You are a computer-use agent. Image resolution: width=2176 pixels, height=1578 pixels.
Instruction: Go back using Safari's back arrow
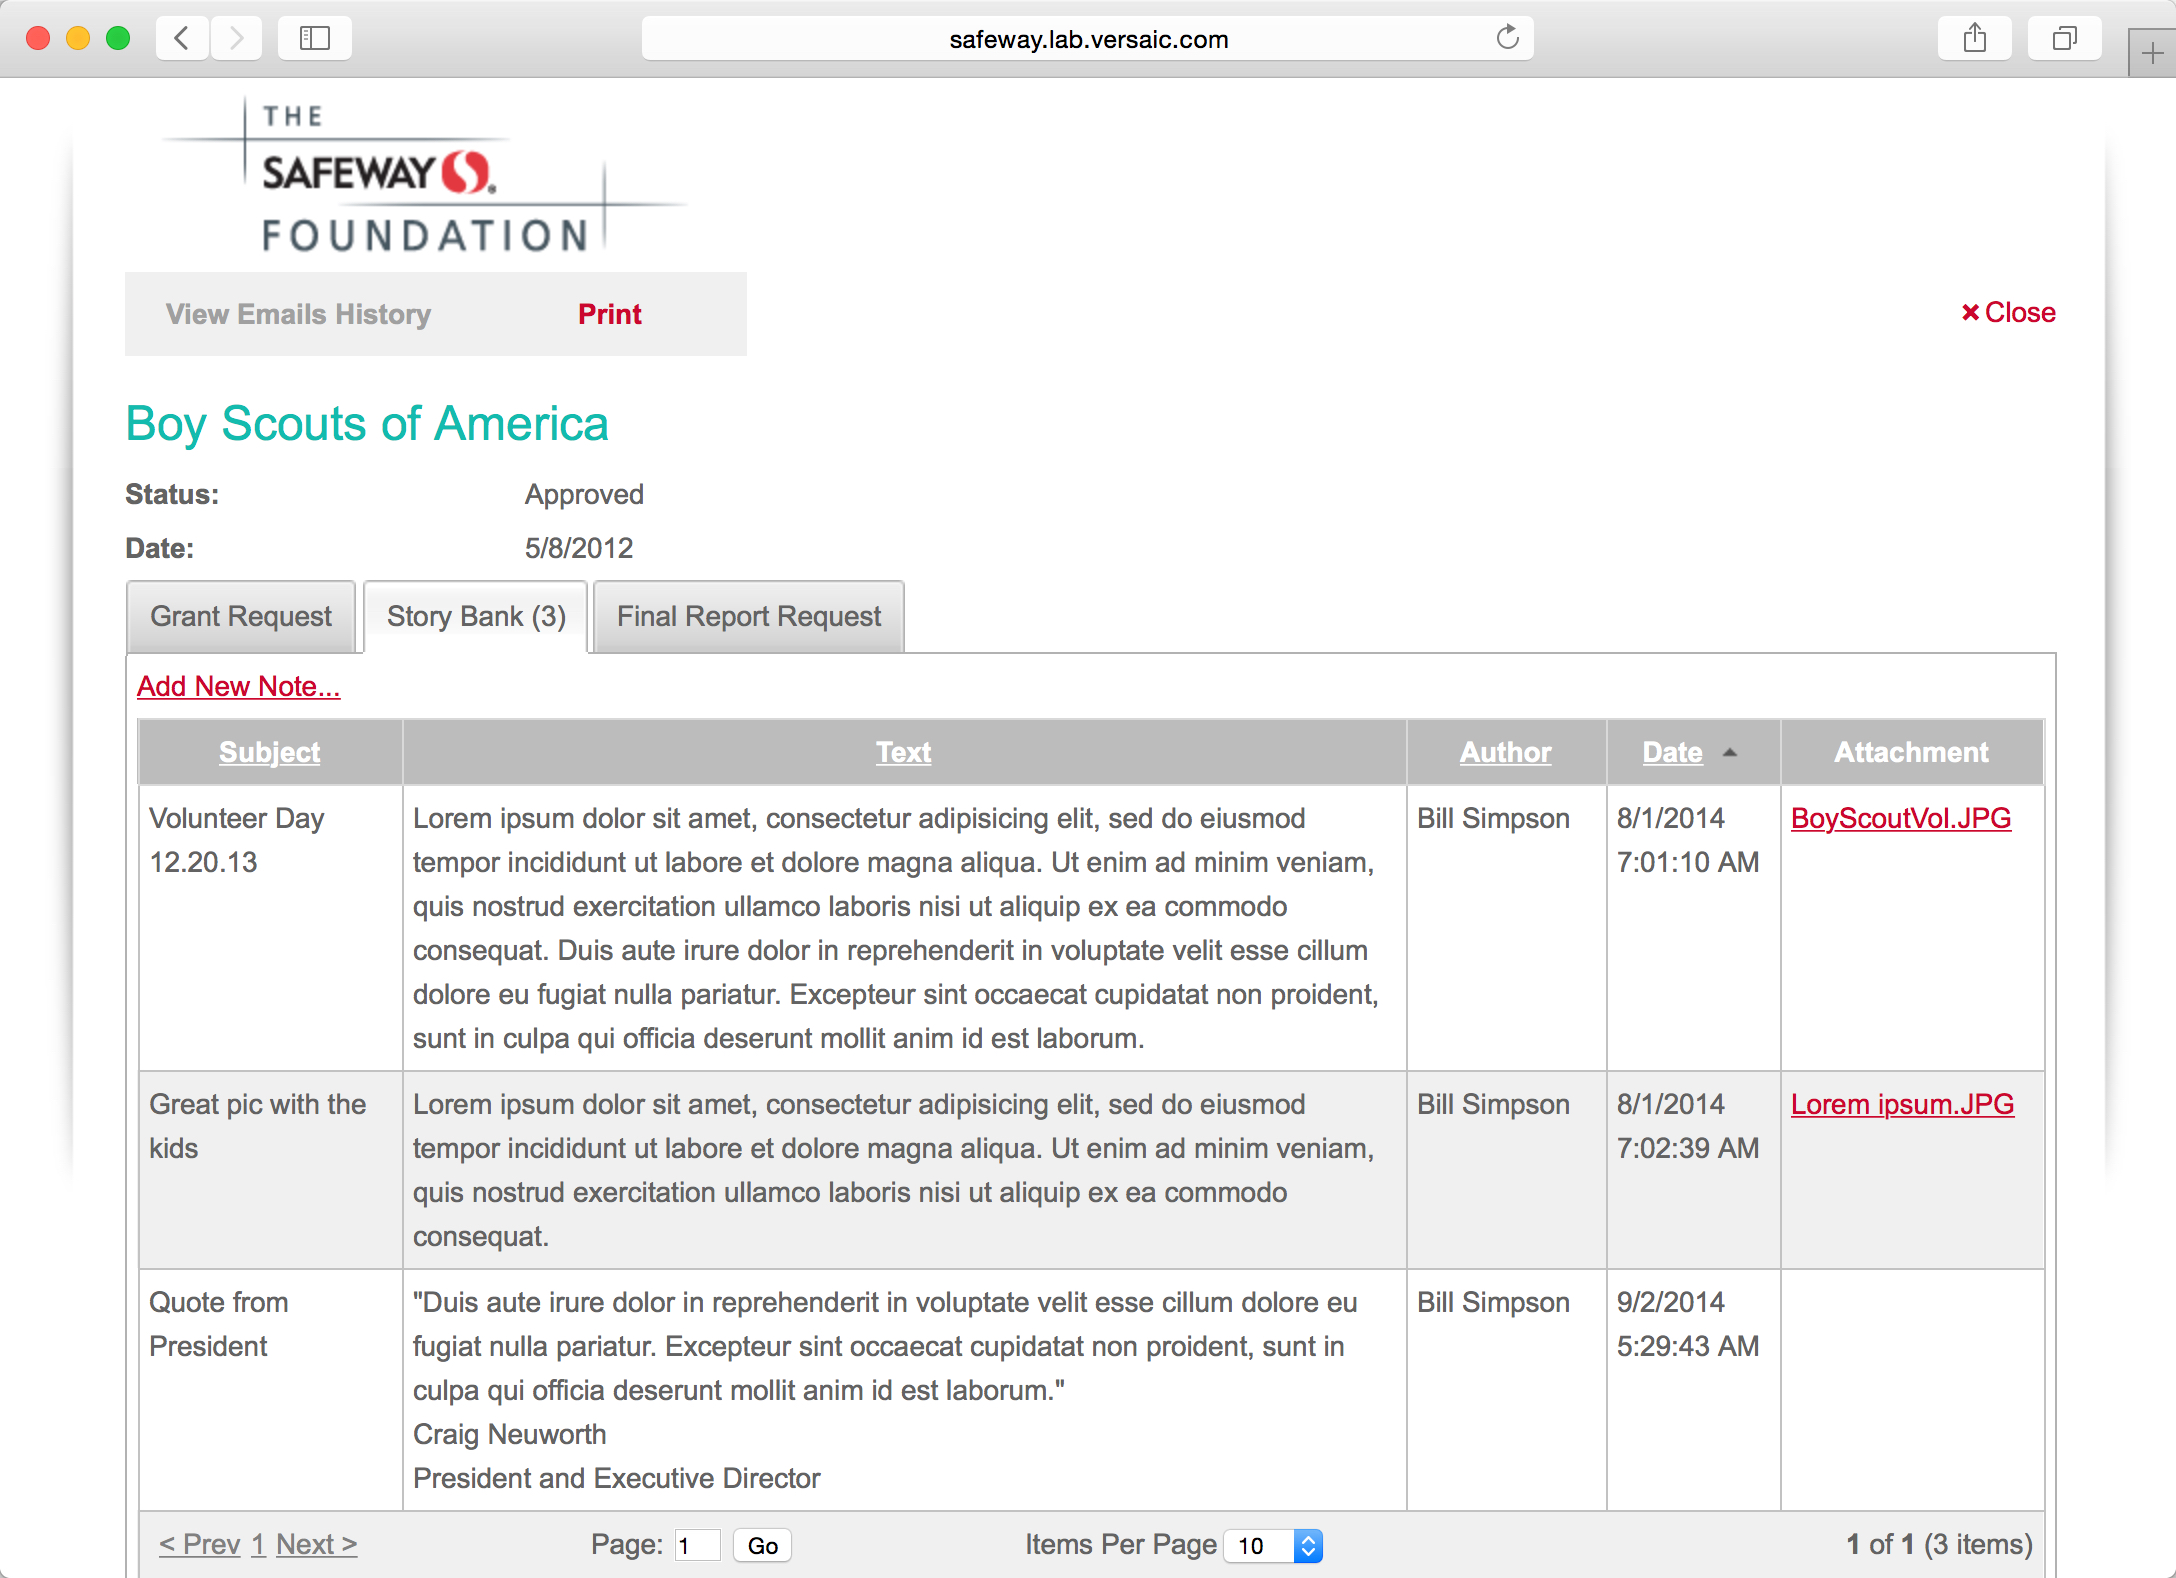(x=182, y=39)
